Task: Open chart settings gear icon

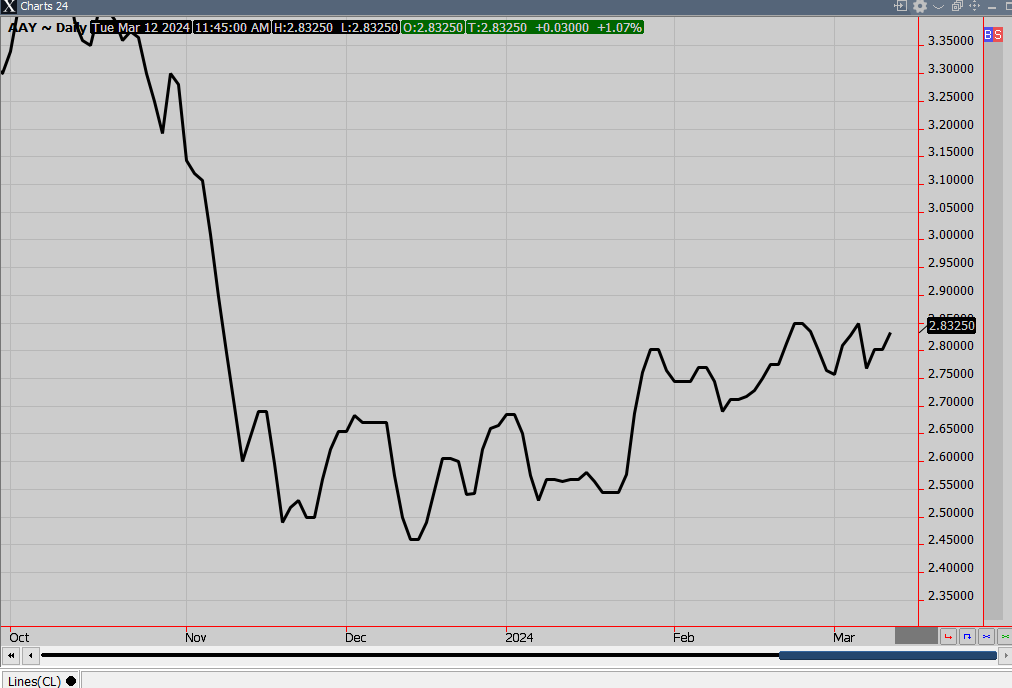Action: click(x=920, y=6)
